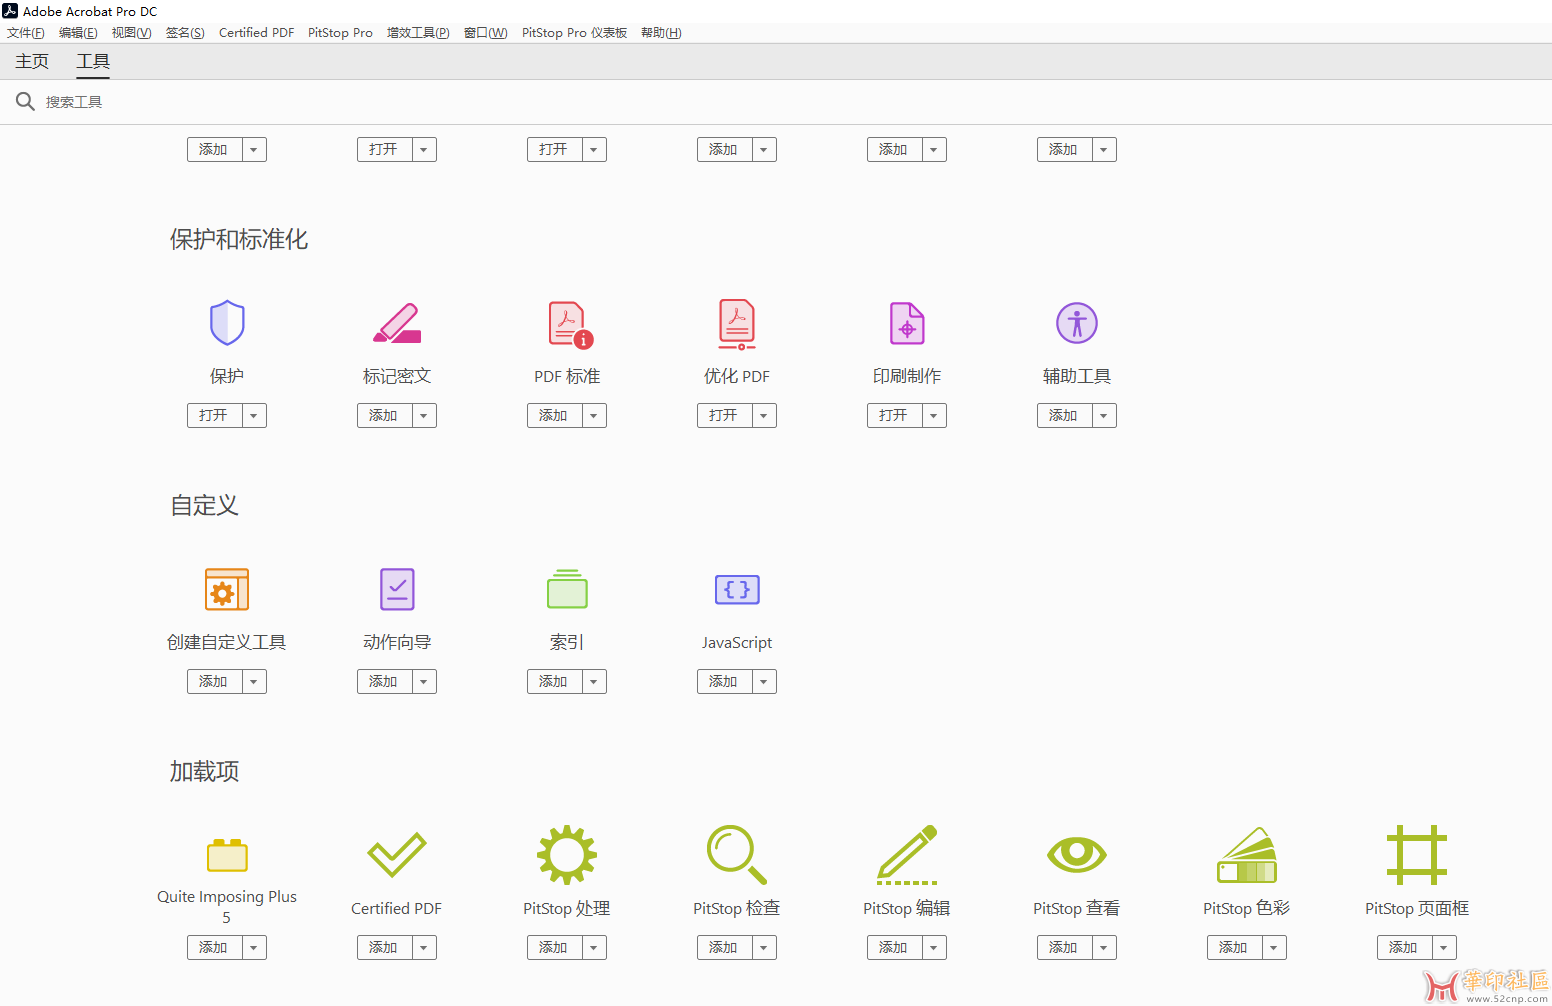This screenshot has height=1006, width=1552.
Task: Click the 优化 PDF icon
Action: click(737, 324)
